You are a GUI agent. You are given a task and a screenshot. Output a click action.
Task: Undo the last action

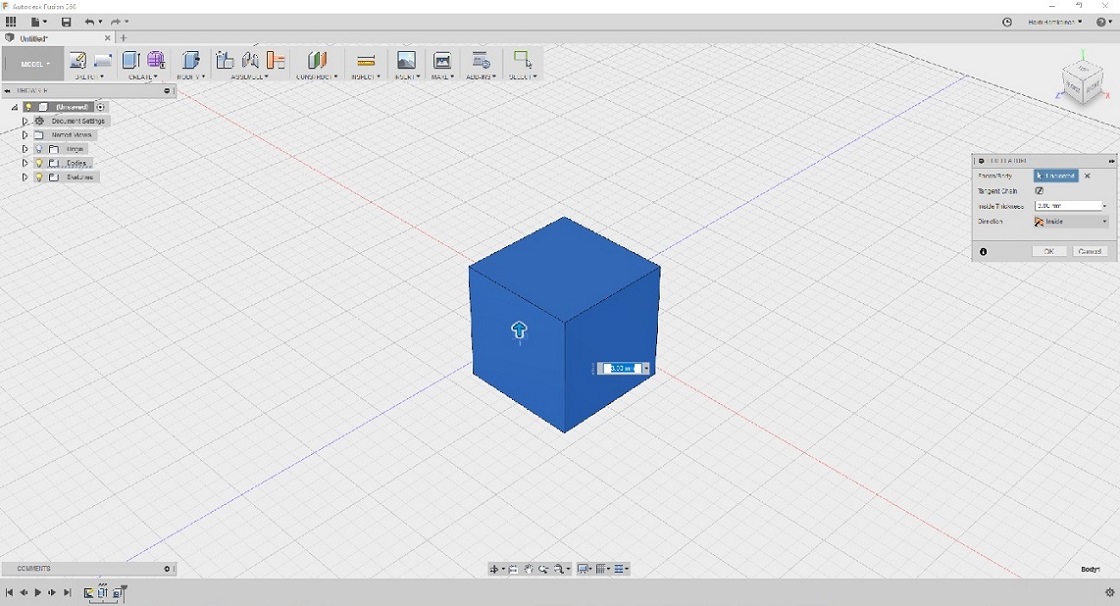pos(89,22)
